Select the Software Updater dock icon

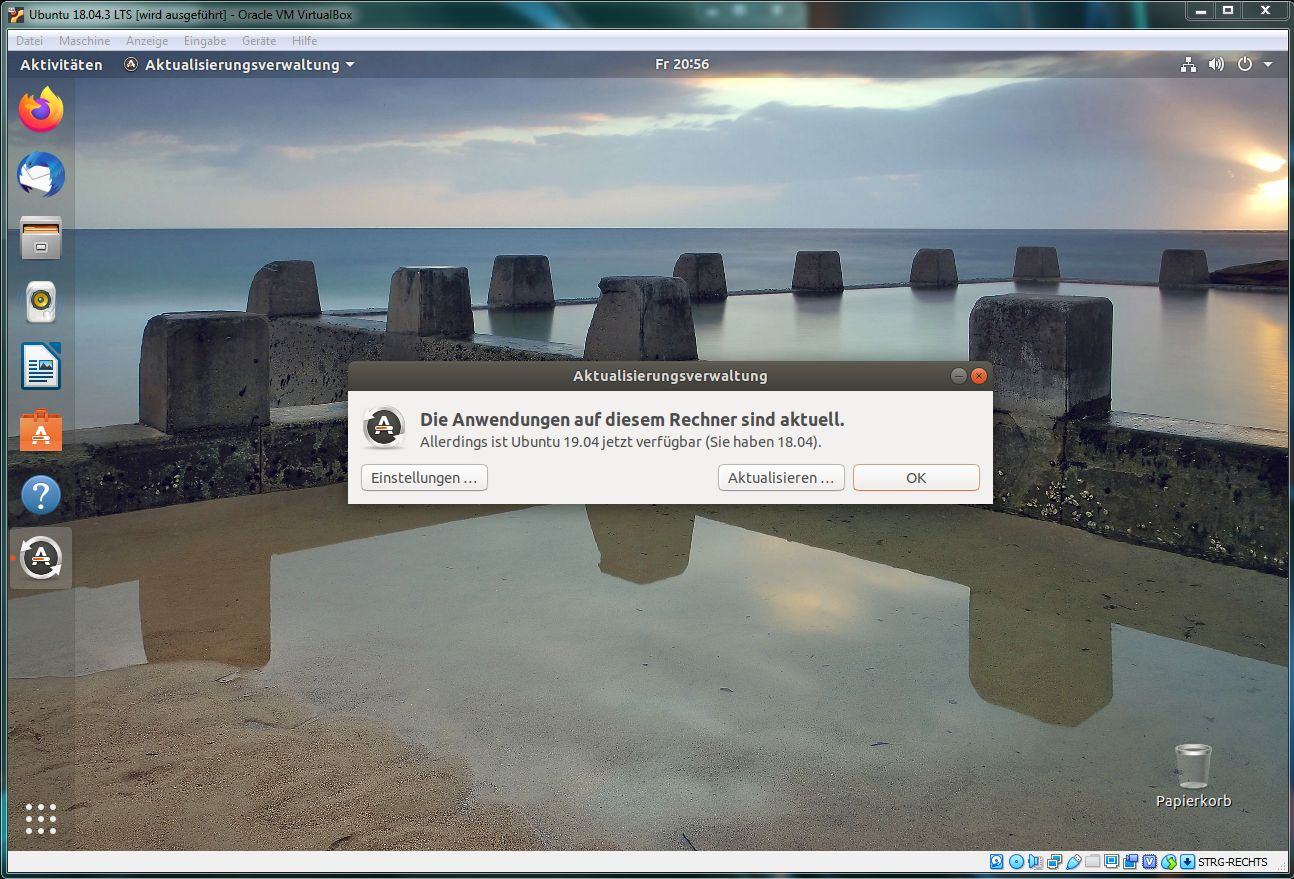(x=41, y=558)
